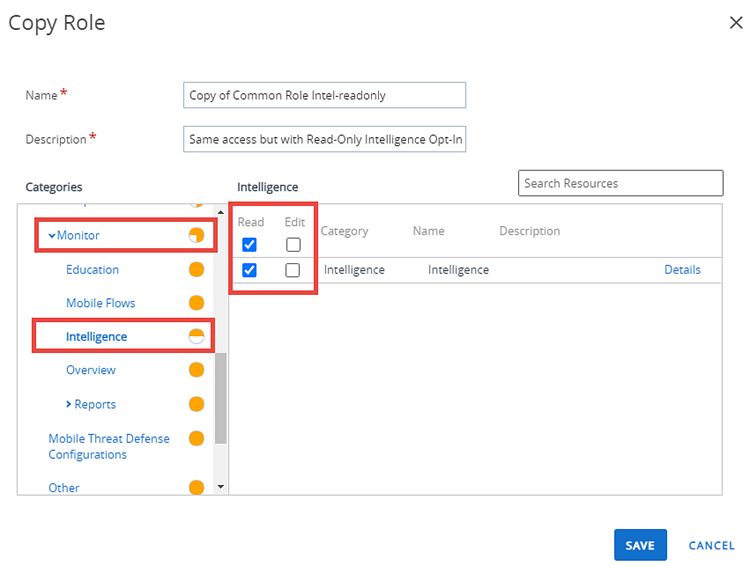750x566 pixels.
Task: Collapse the Monitor category
Action: [52, 235]
